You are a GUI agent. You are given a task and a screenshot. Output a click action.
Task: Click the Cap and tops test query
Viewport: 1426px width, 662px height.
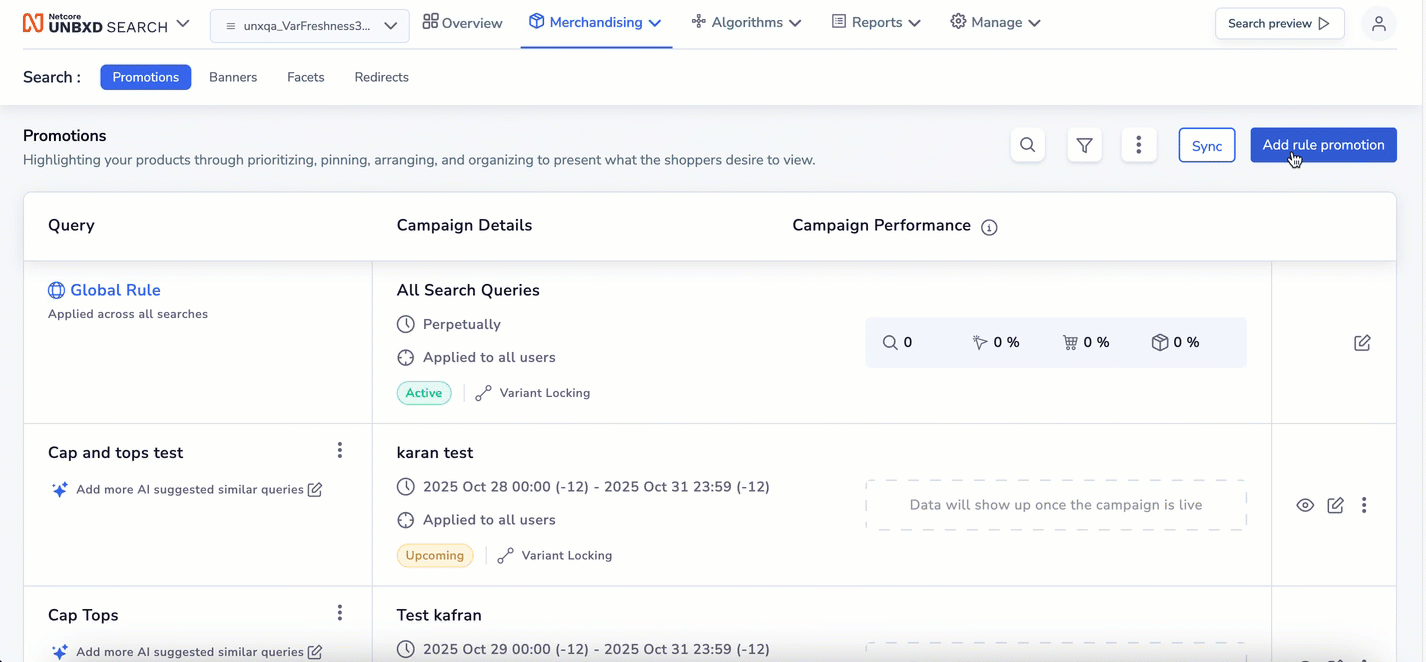pos(116,453)
